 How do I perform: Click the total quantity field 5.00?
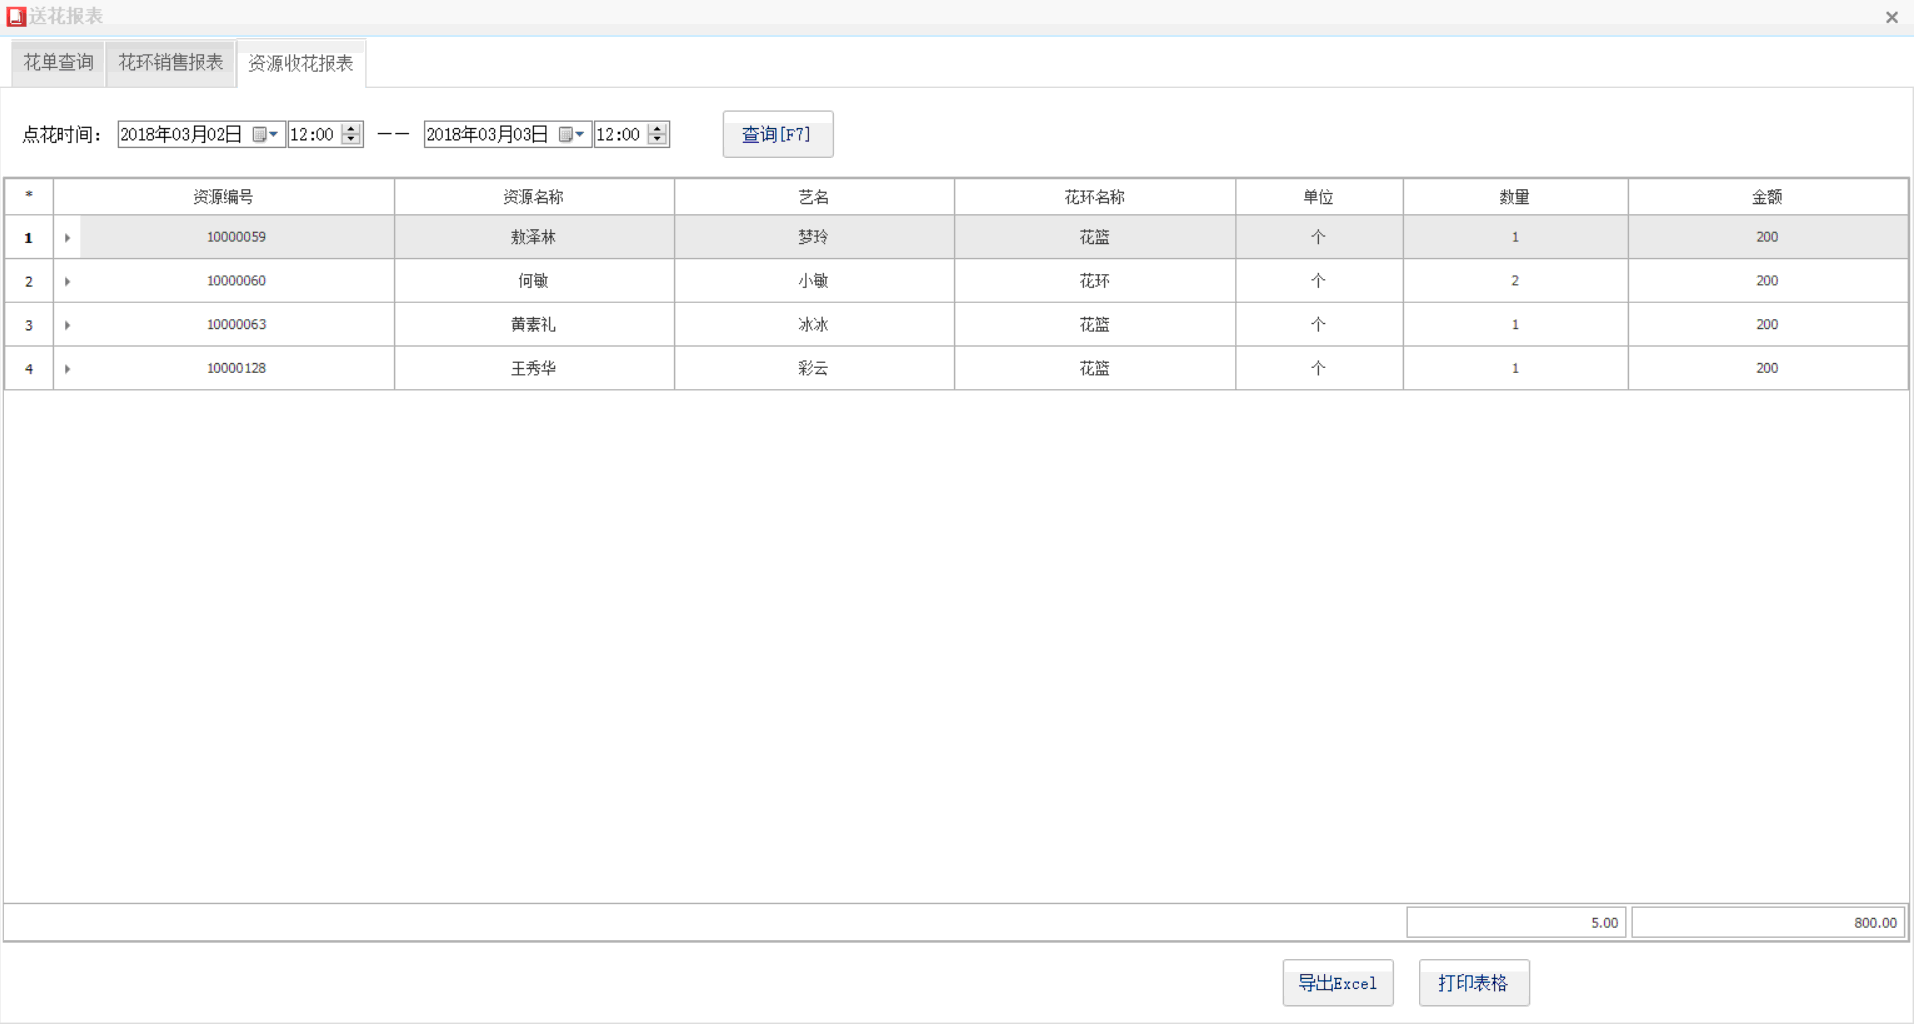[x=1516, y=922]
